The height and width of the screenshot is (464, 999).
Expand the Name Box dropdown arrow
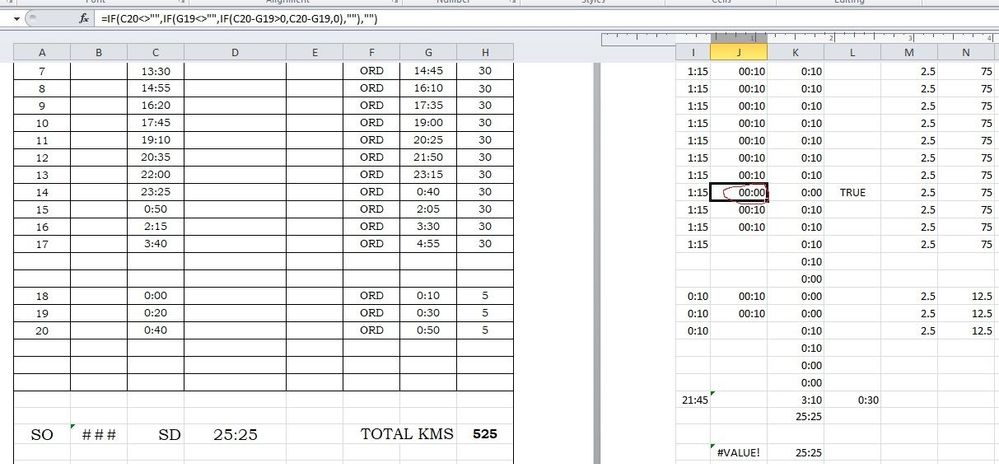click(x=17, y=19)
